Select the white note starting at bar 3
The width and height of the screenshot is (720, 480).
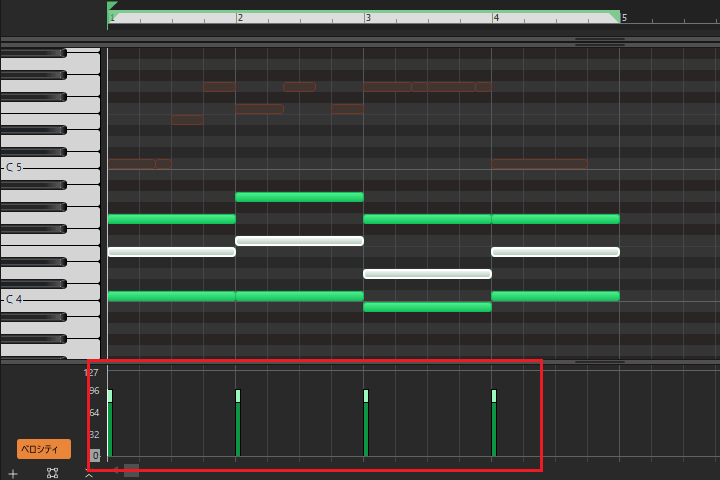point(427,273)
